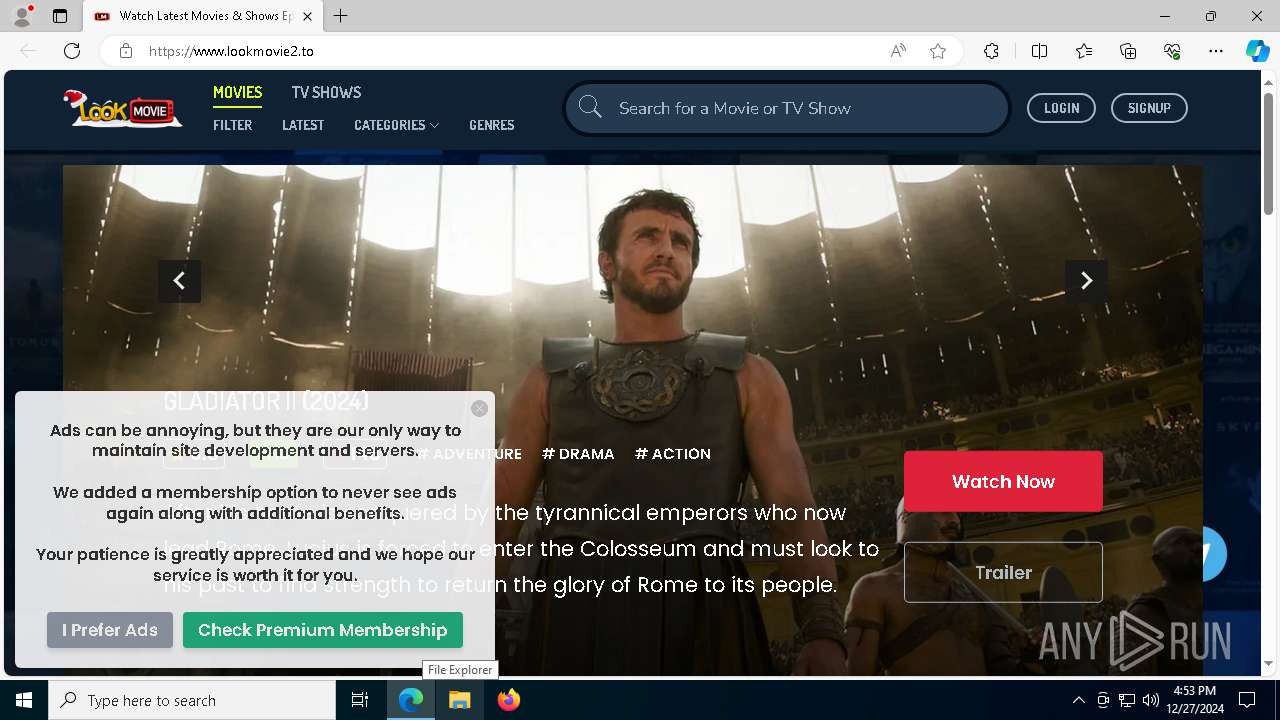1280x720 pixels.
Task: Play the Gladiator II Trailer
Action: click(x=1003, y=572)
